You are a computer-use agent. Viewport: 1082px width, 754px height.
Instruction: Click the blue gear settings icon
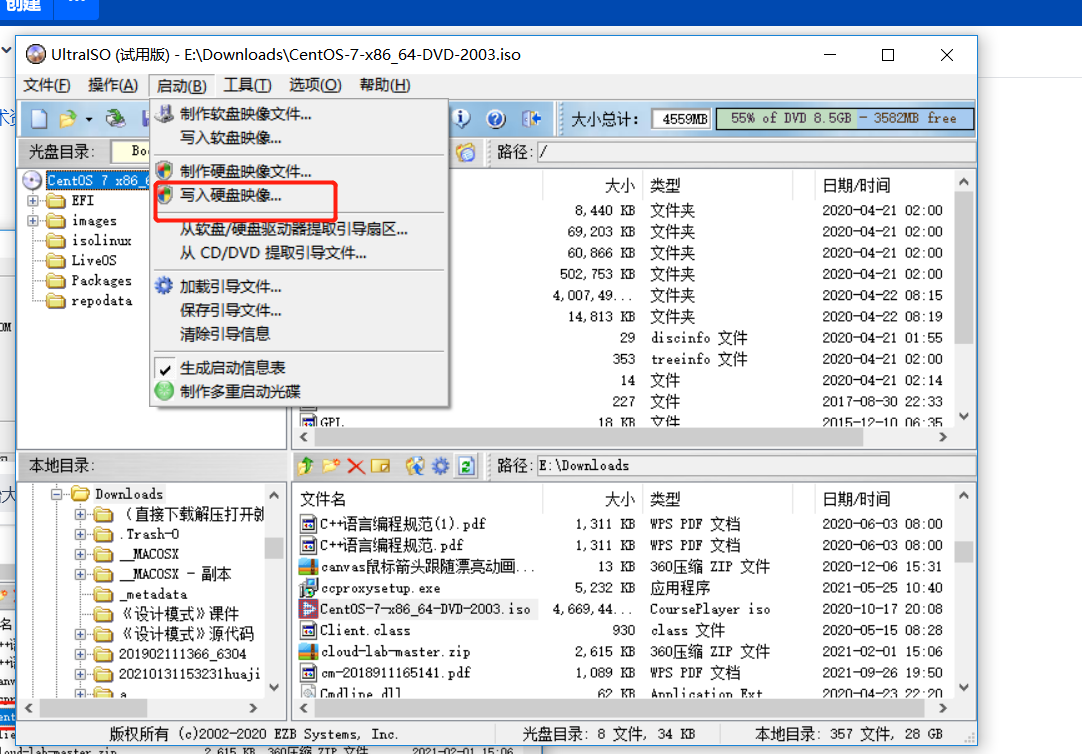click(x=440, y=466)
